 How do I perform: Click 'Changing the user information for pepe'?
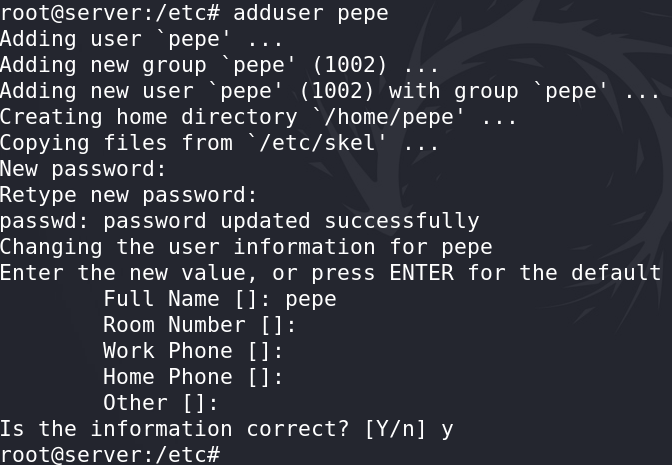click(246, 247)
